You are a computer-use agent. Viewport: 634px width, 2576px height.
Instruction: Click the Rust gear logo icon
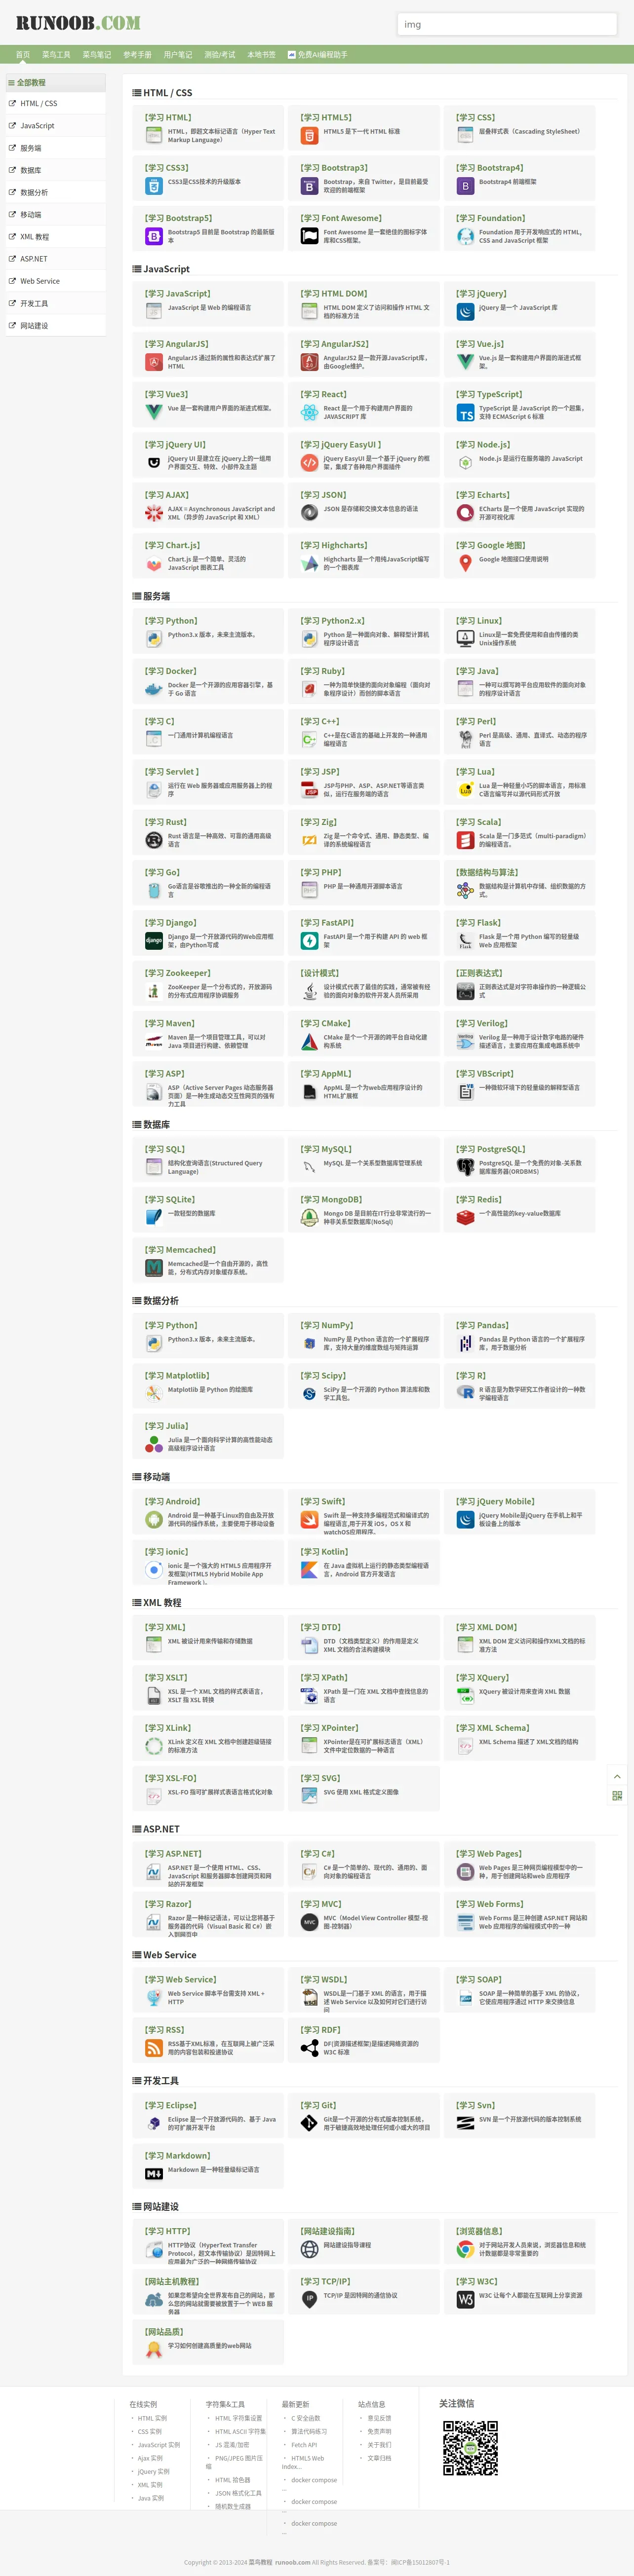coord(153,840)
